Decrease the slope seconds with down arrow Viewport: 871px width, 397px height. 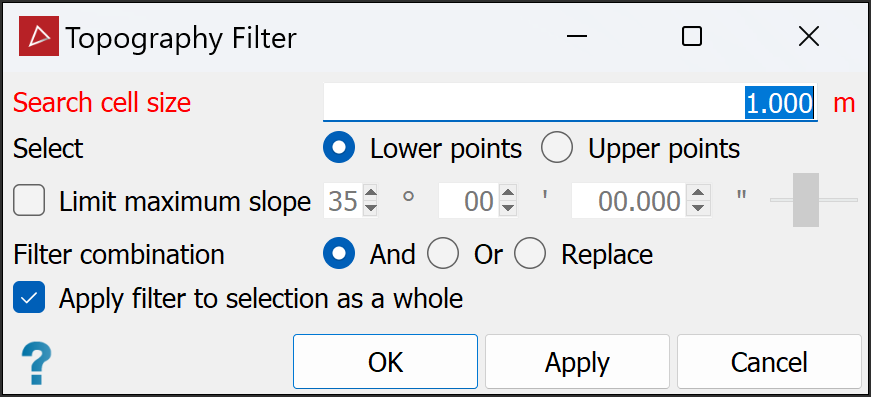tap(702, 208)
